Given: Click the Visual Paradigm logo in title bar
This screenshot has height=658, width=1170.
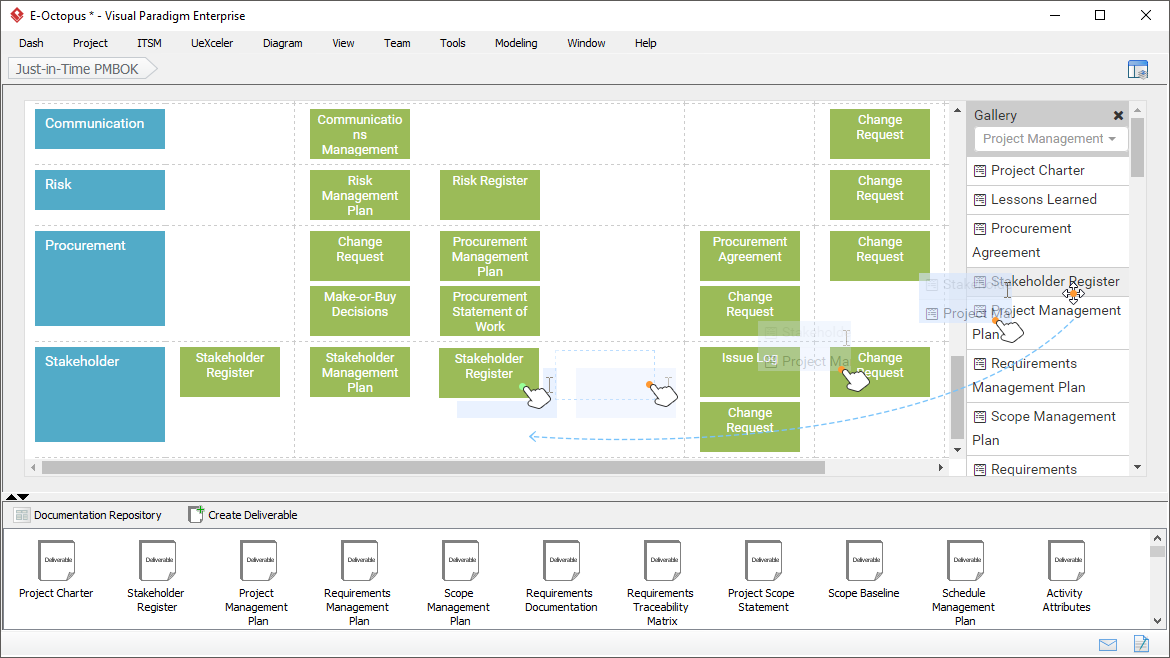Looking at the screenshot, I should pyautogui.click(x=16, y=15).
